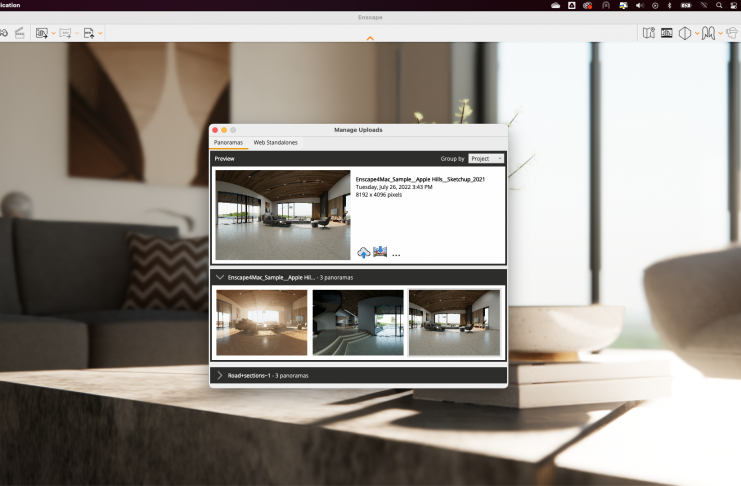Collapse the Enscape4Mac_Sample panoramas group

point(220,276)
